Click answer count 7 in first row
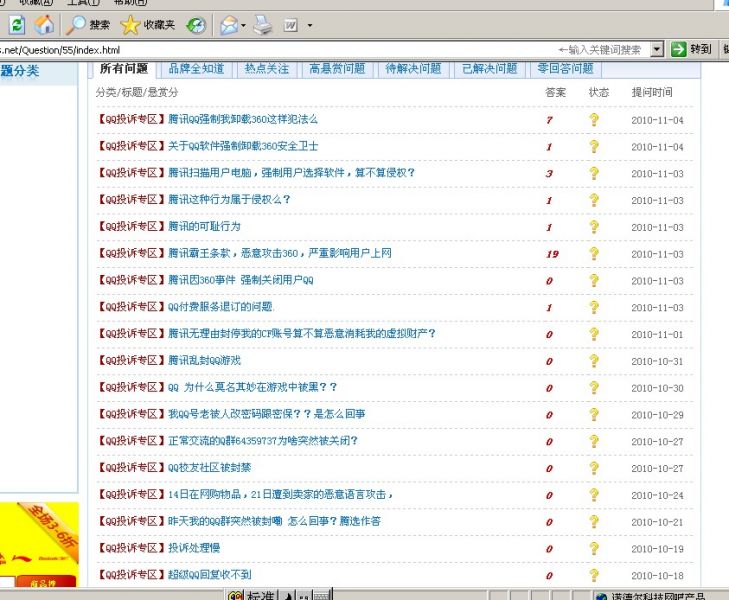The image size is (729, 600). (550, 120)
